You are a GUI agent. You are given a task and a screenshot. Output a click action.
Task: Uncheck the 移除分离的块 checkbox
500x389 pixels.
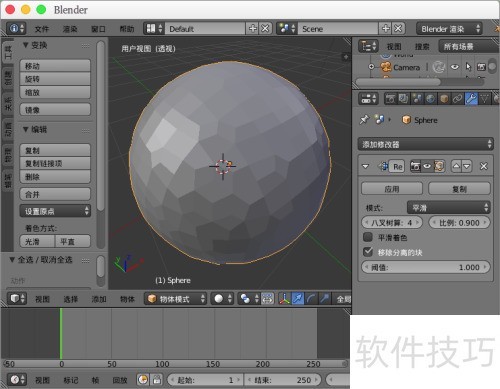[x=368, y=252]
